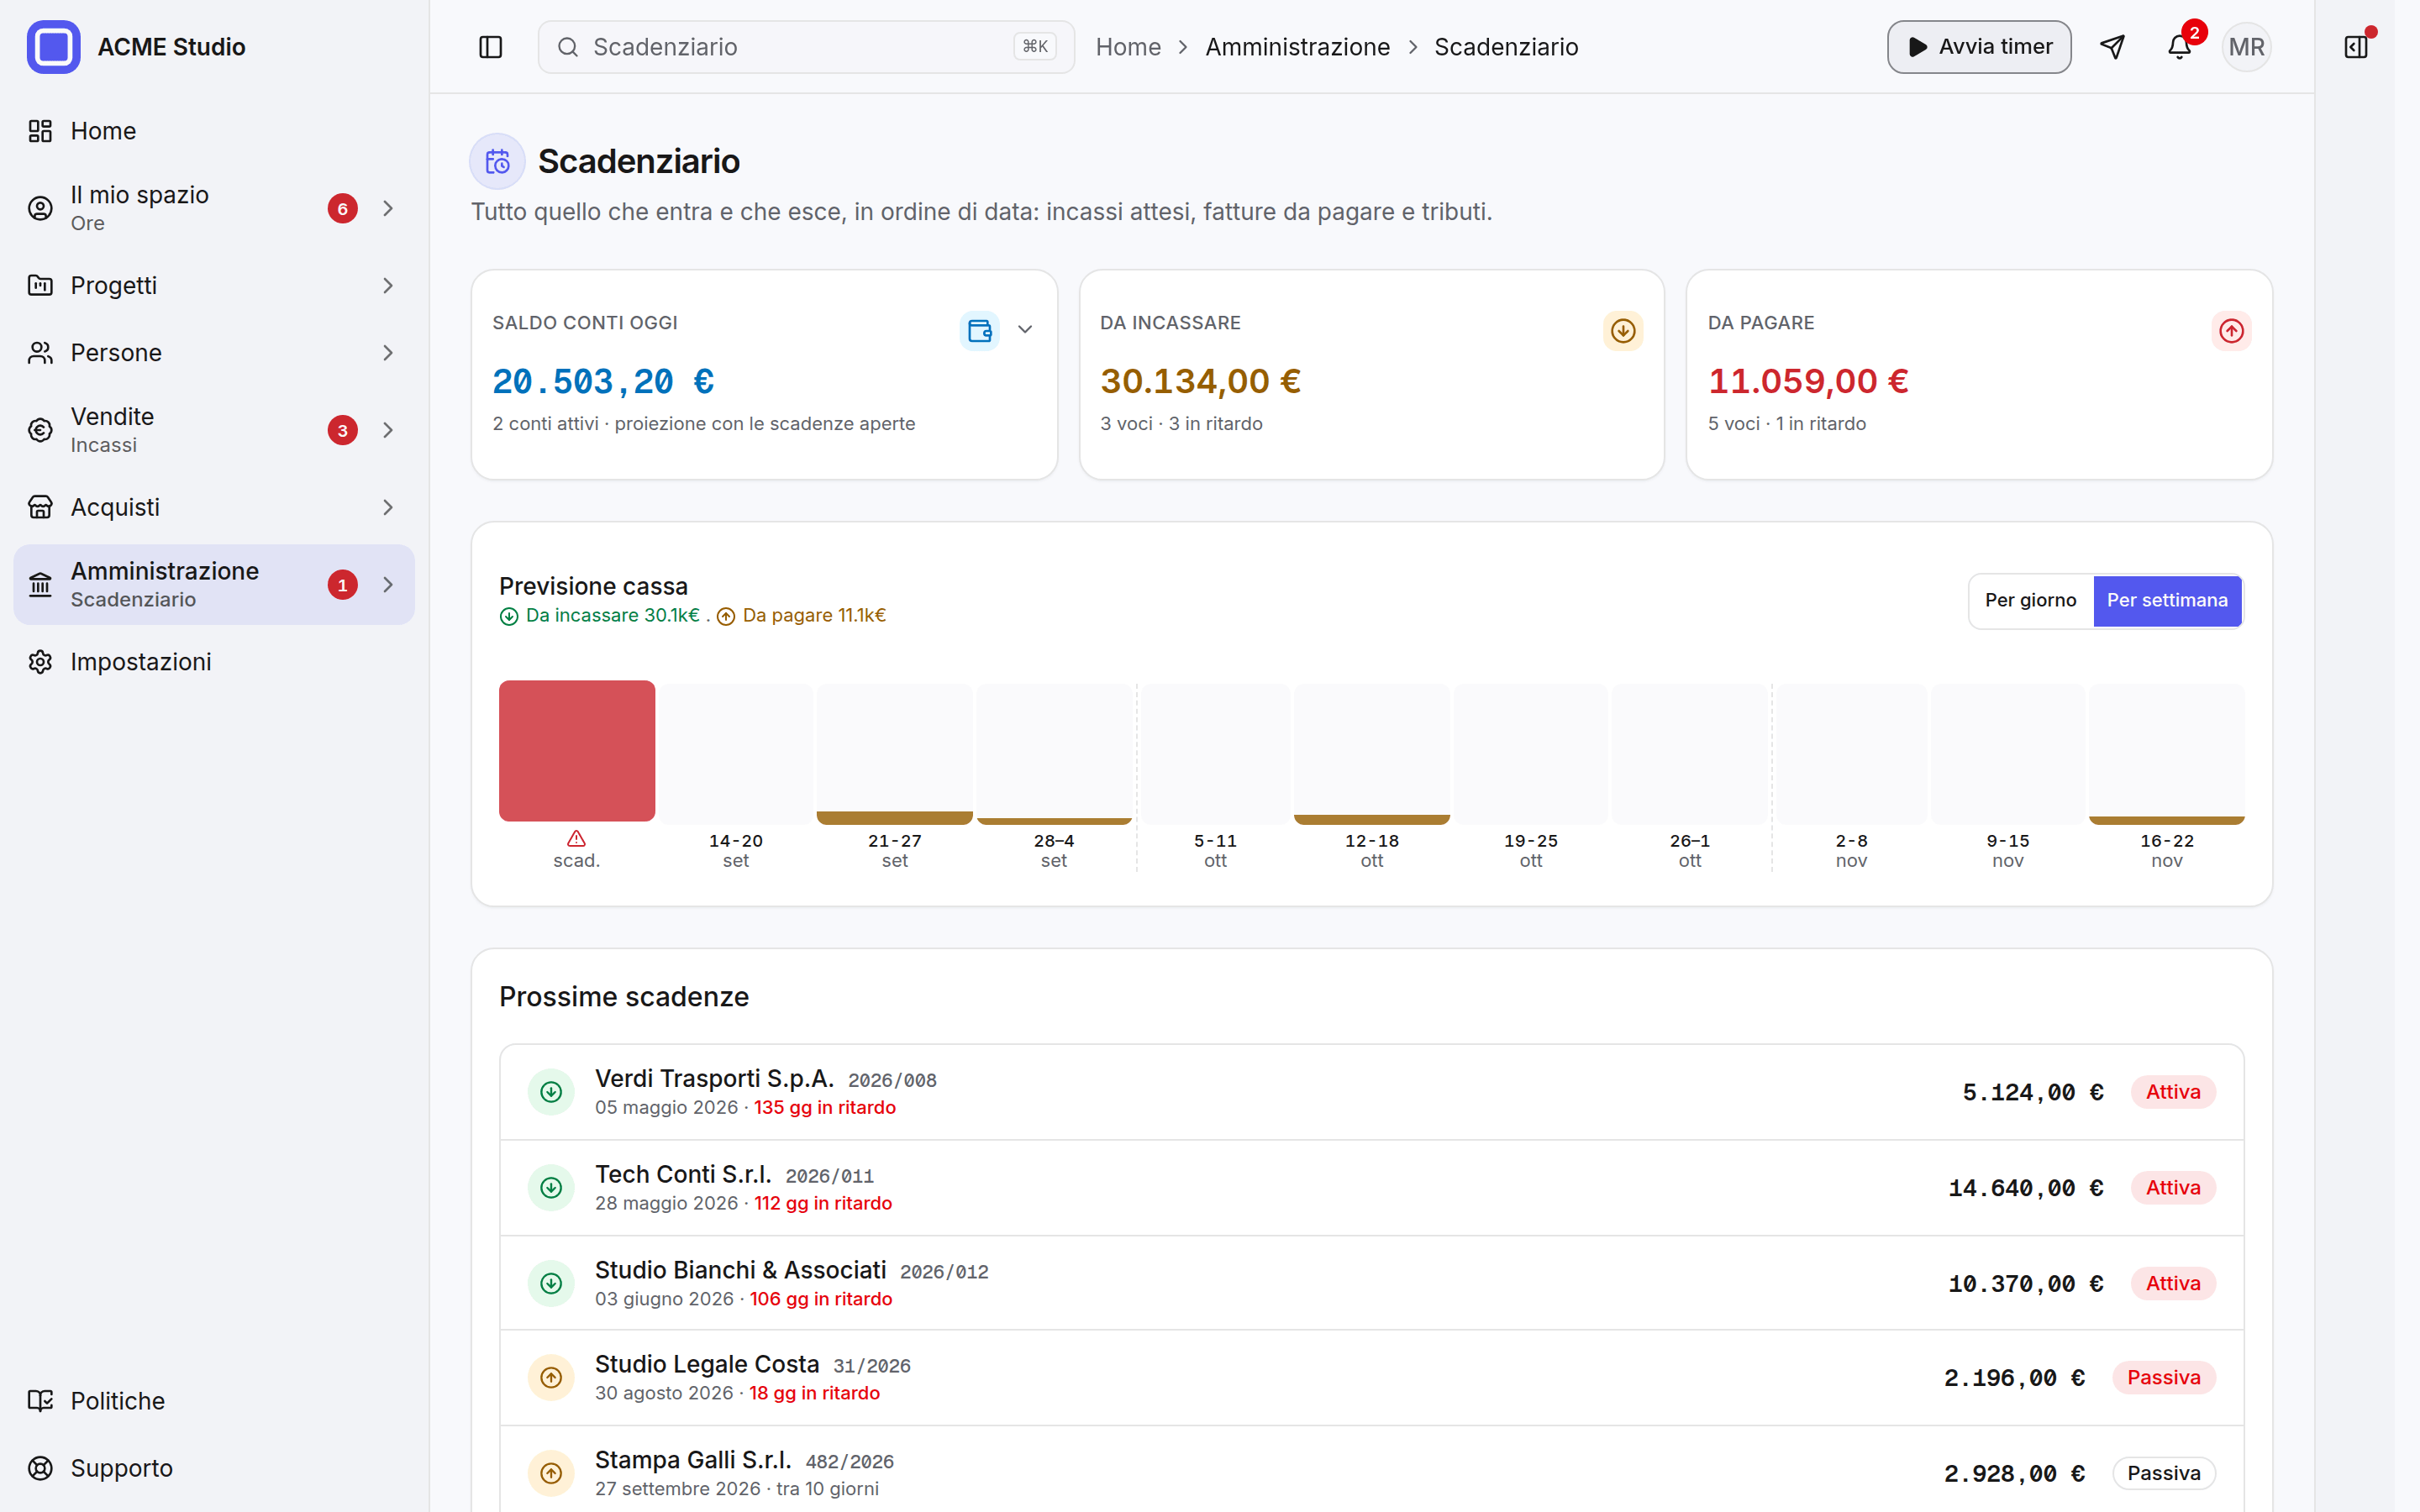Image resolution: width=2420 pixels, height=1512 pixels.
Task: Open the right side panel icon
Action: [2355, 47]
